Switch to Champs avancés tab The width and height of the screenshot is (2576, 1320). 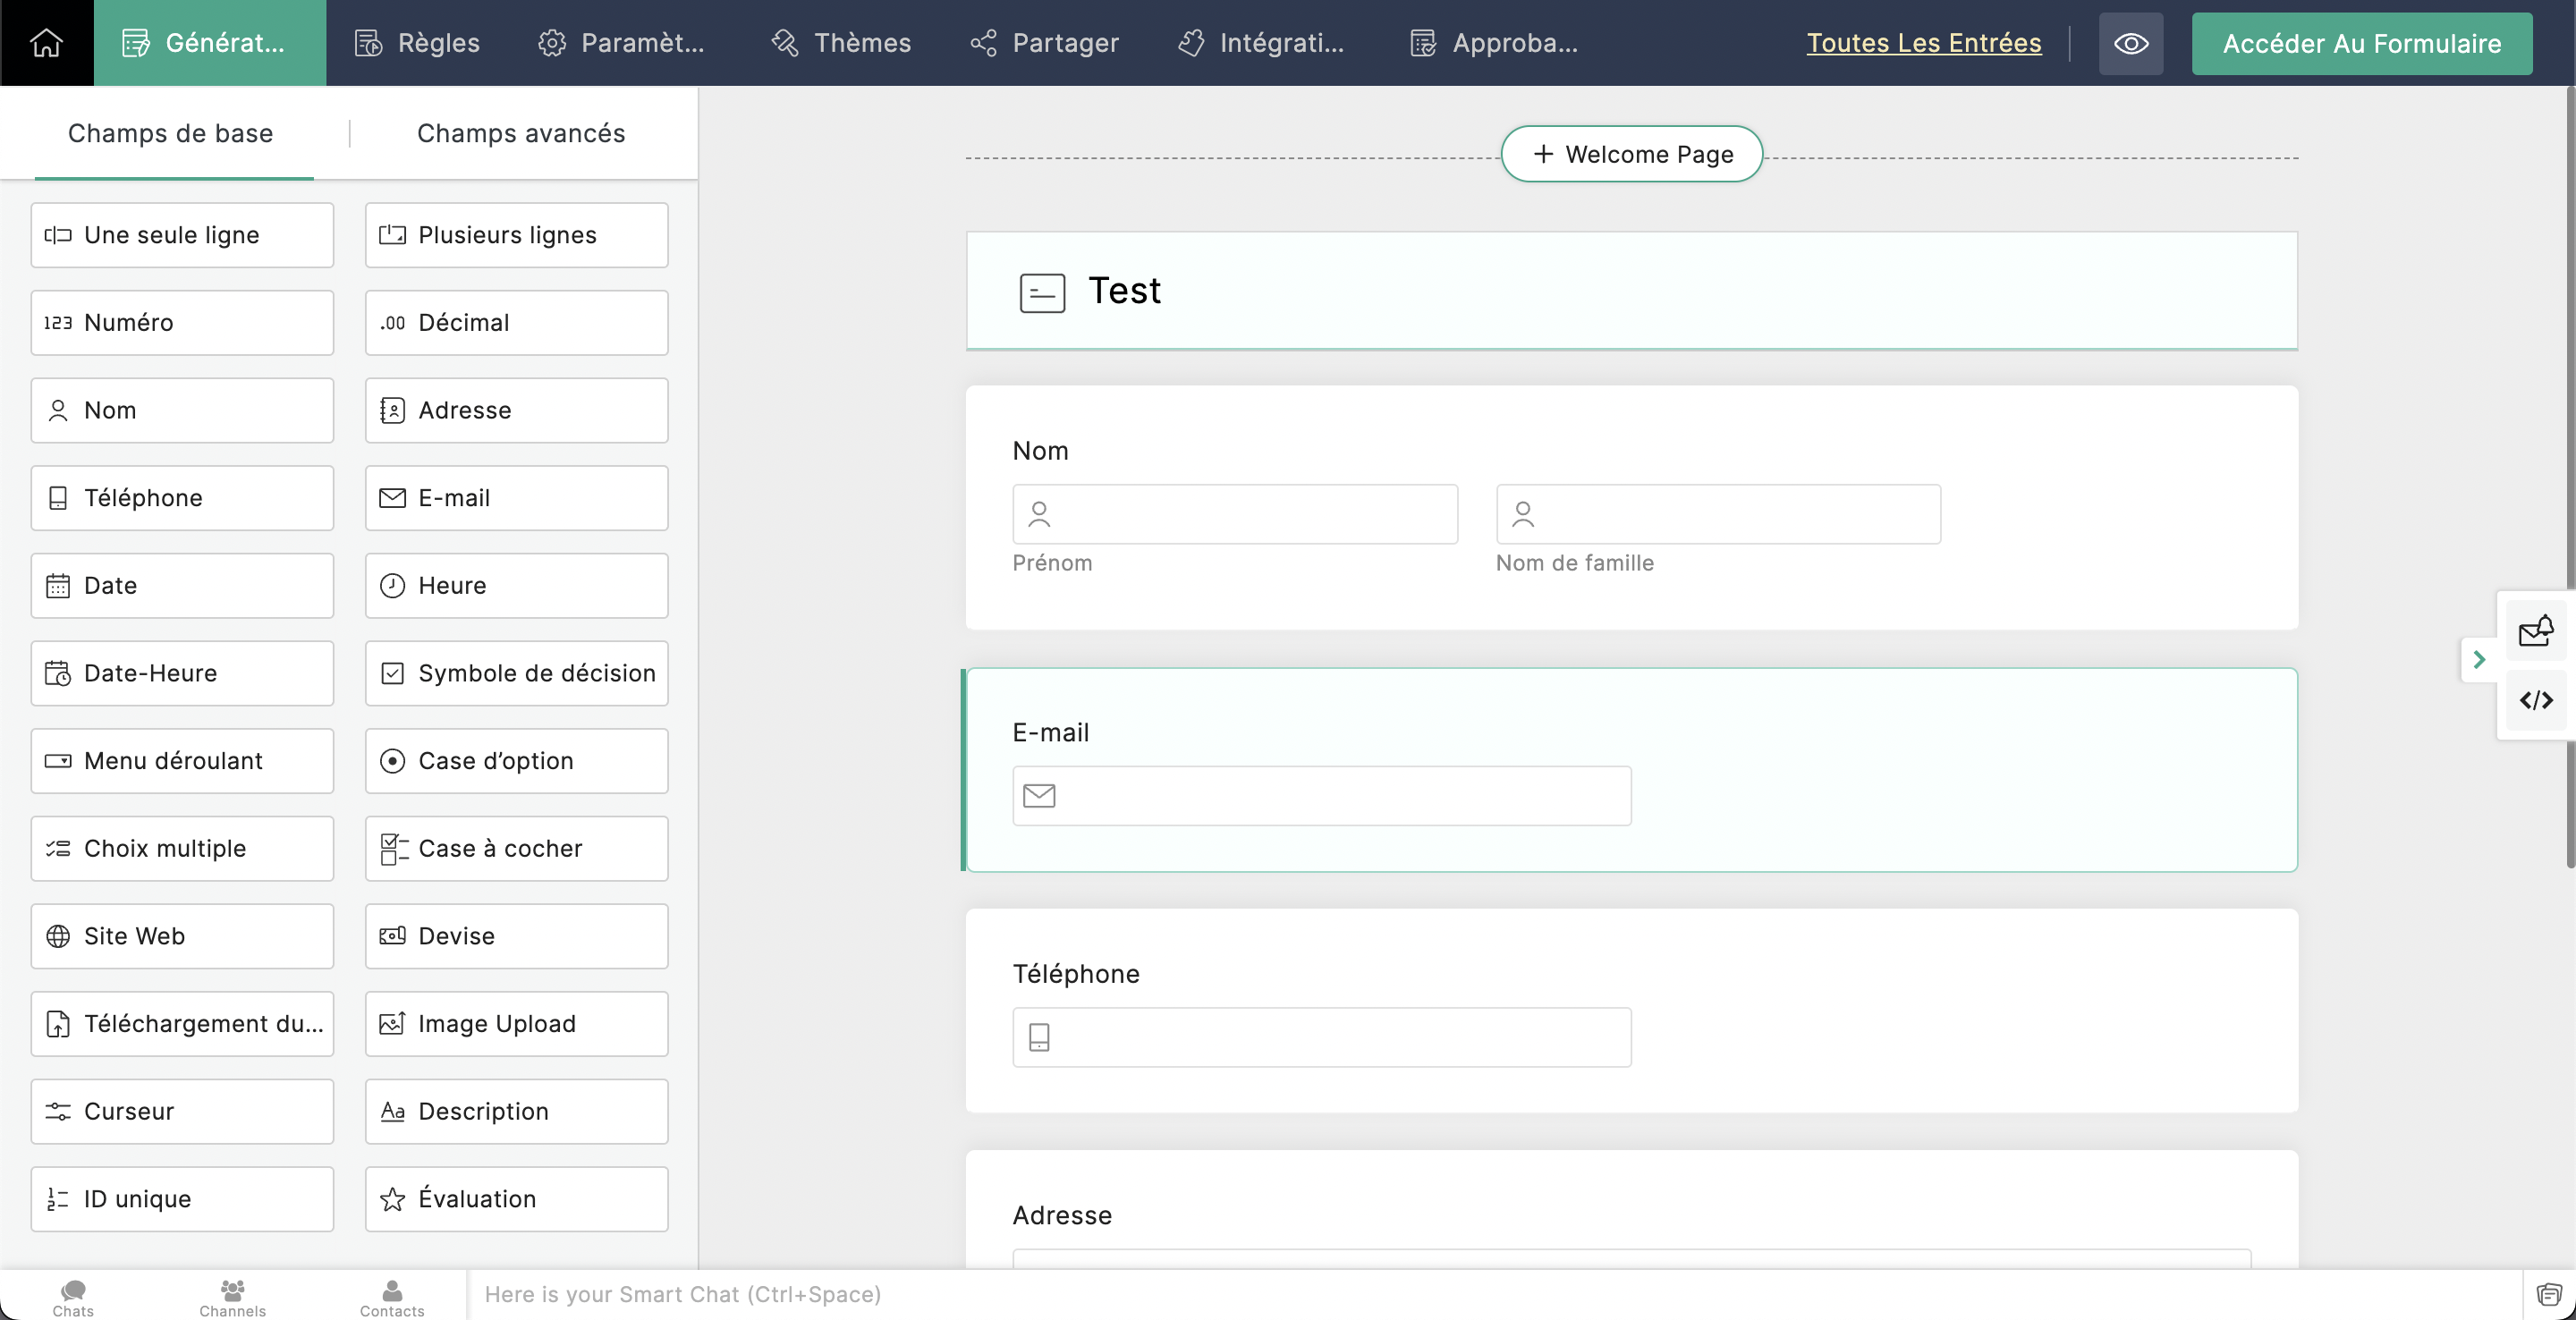tap(520, 133)
